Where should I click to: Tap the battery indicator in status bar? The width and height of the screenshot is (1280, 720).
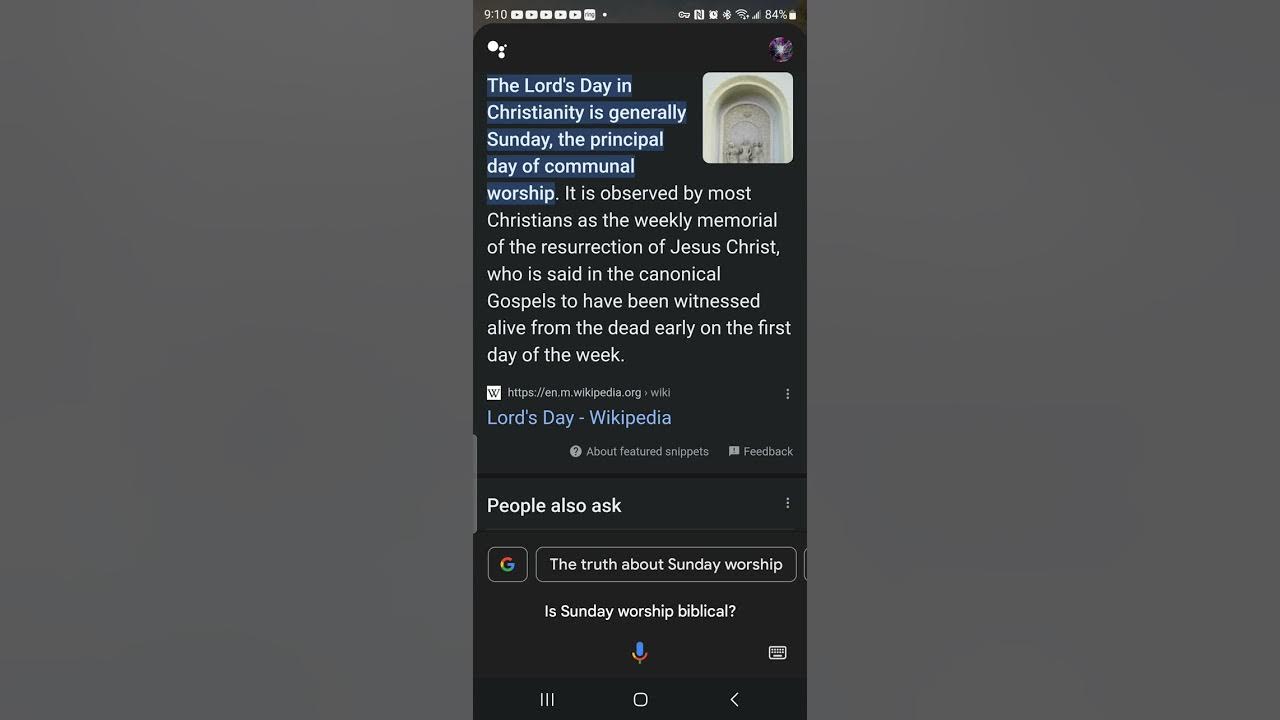(793, 15)
